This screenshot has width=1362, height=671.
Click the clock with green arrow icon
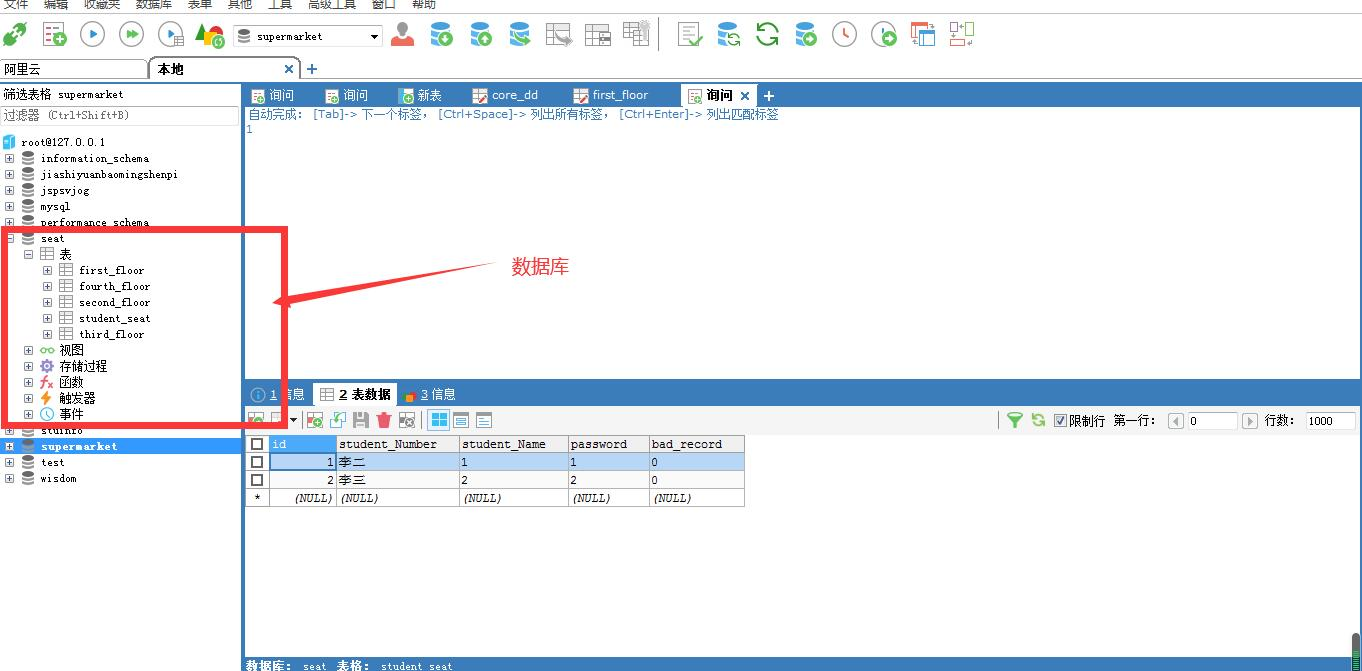[884, 35]
